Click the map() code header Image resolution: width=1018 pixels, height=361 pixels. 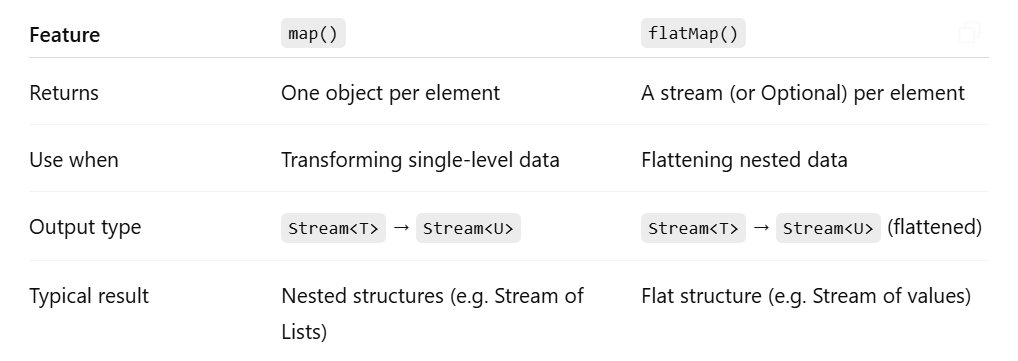click(313, 33)
